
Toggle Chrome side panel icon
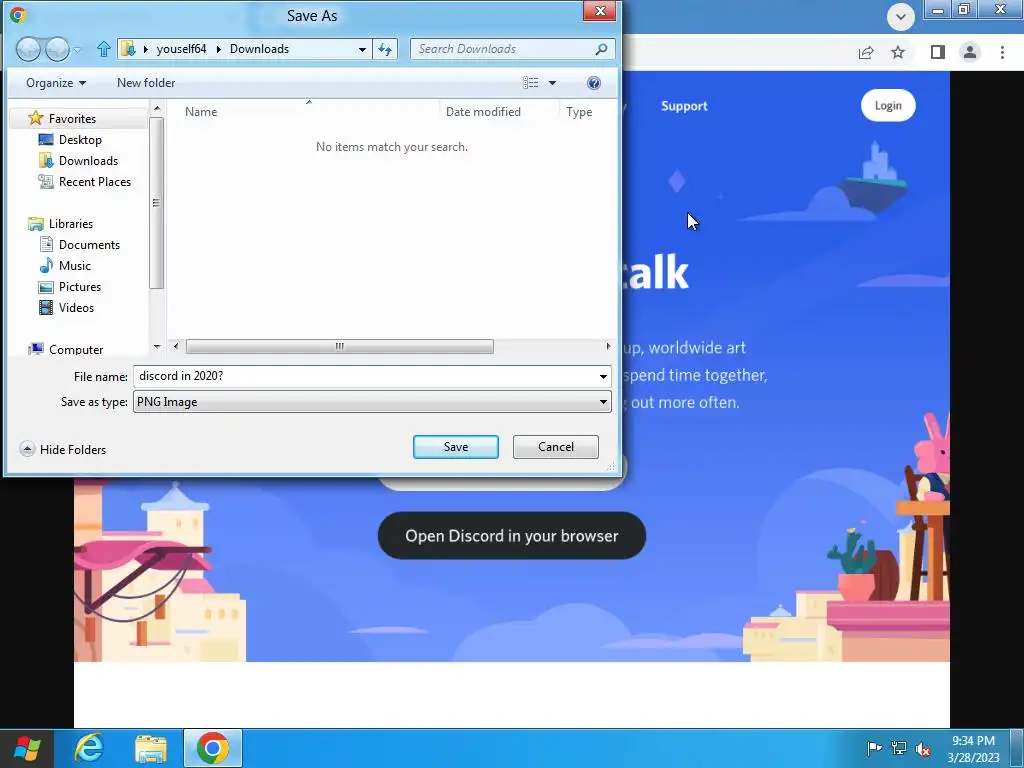coord(938,52)
